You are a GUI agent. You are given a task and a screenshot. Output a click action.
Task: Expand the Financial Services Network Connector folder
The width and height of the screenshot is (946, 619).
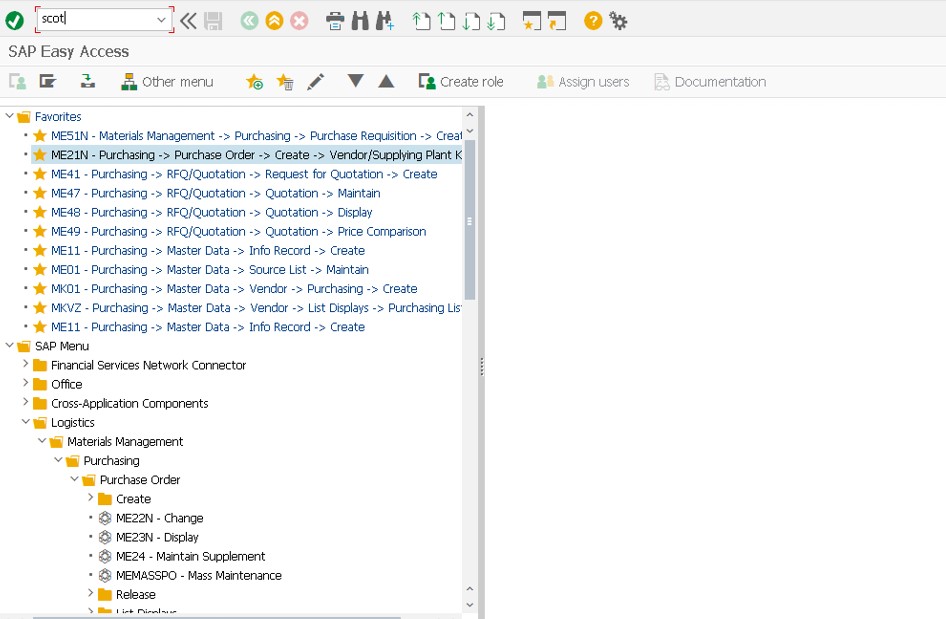(x=25, y=364)
